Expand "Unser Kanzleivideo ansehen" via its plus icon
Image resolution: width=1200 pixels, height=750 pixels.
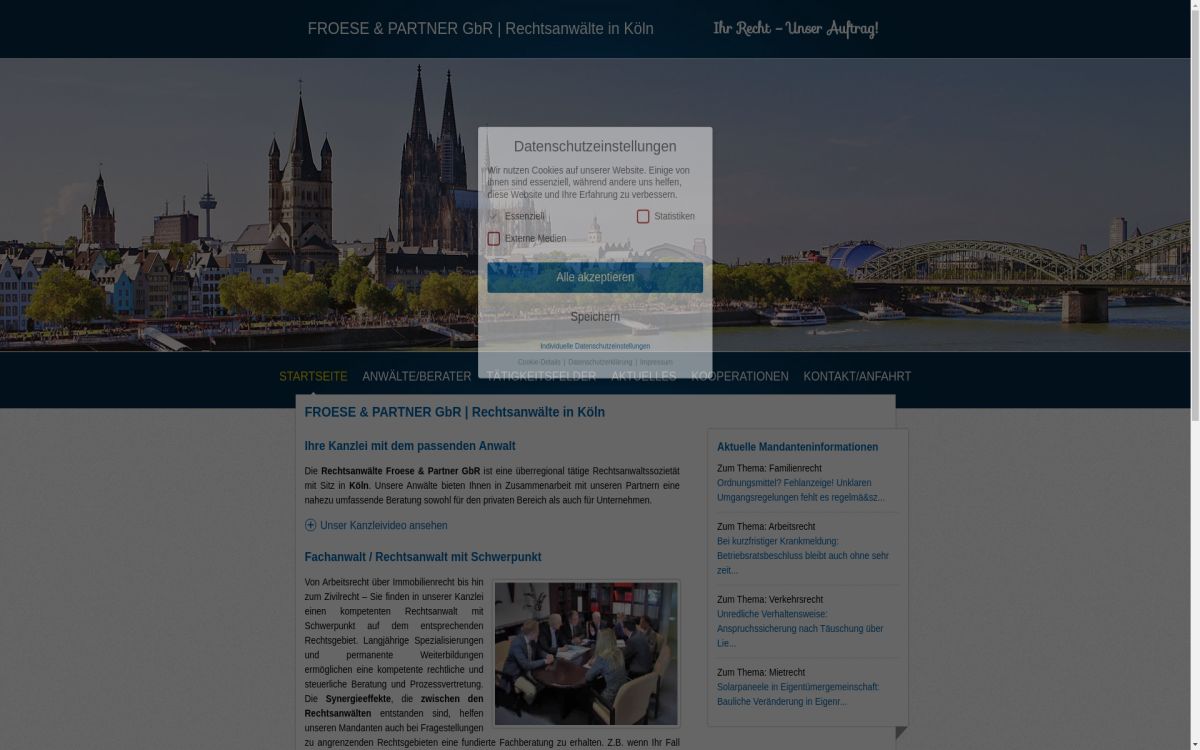[310, 525]
